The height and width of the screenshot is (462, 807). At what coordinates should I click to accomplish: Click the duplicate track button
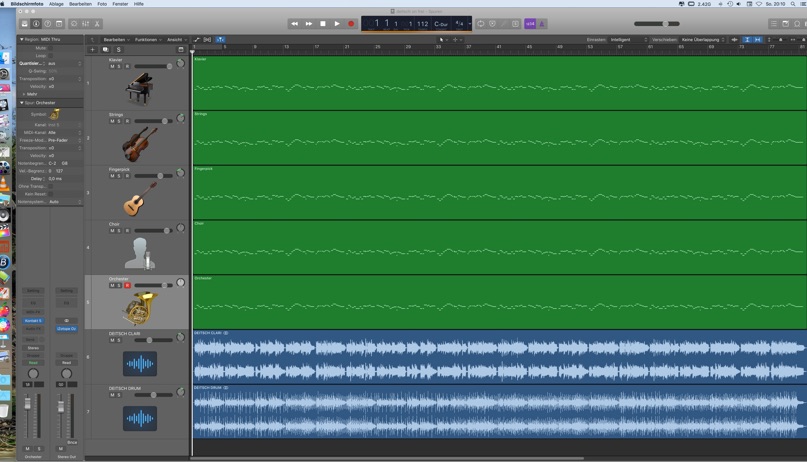coord(106,49)
